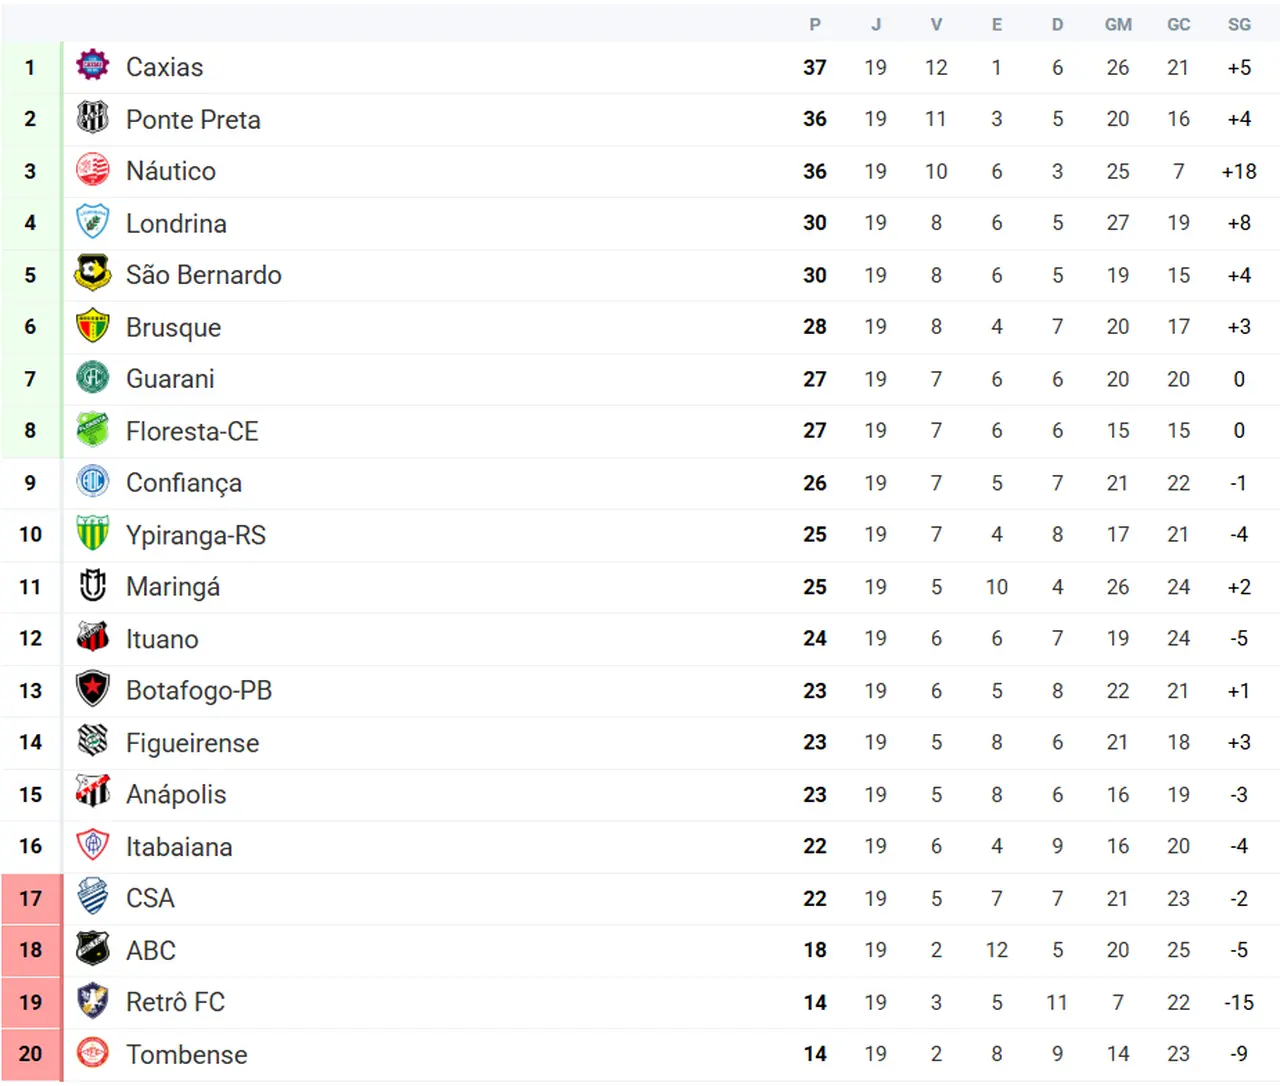This screenshot has width=1280, height=1086.
Task: Sort table by P points column
Action: (x=815, y=24)
